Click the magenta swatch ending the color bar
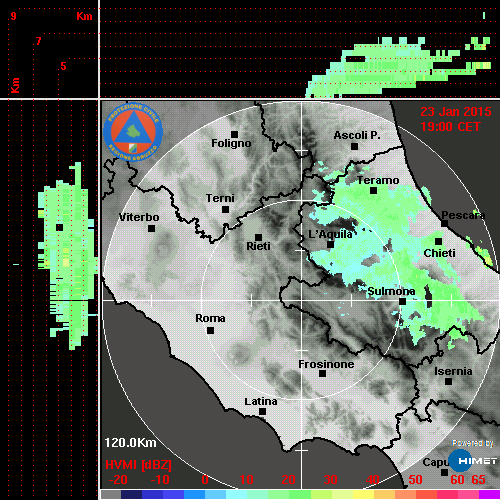Viewport: 500px width, 500px height. click(489, 494)
